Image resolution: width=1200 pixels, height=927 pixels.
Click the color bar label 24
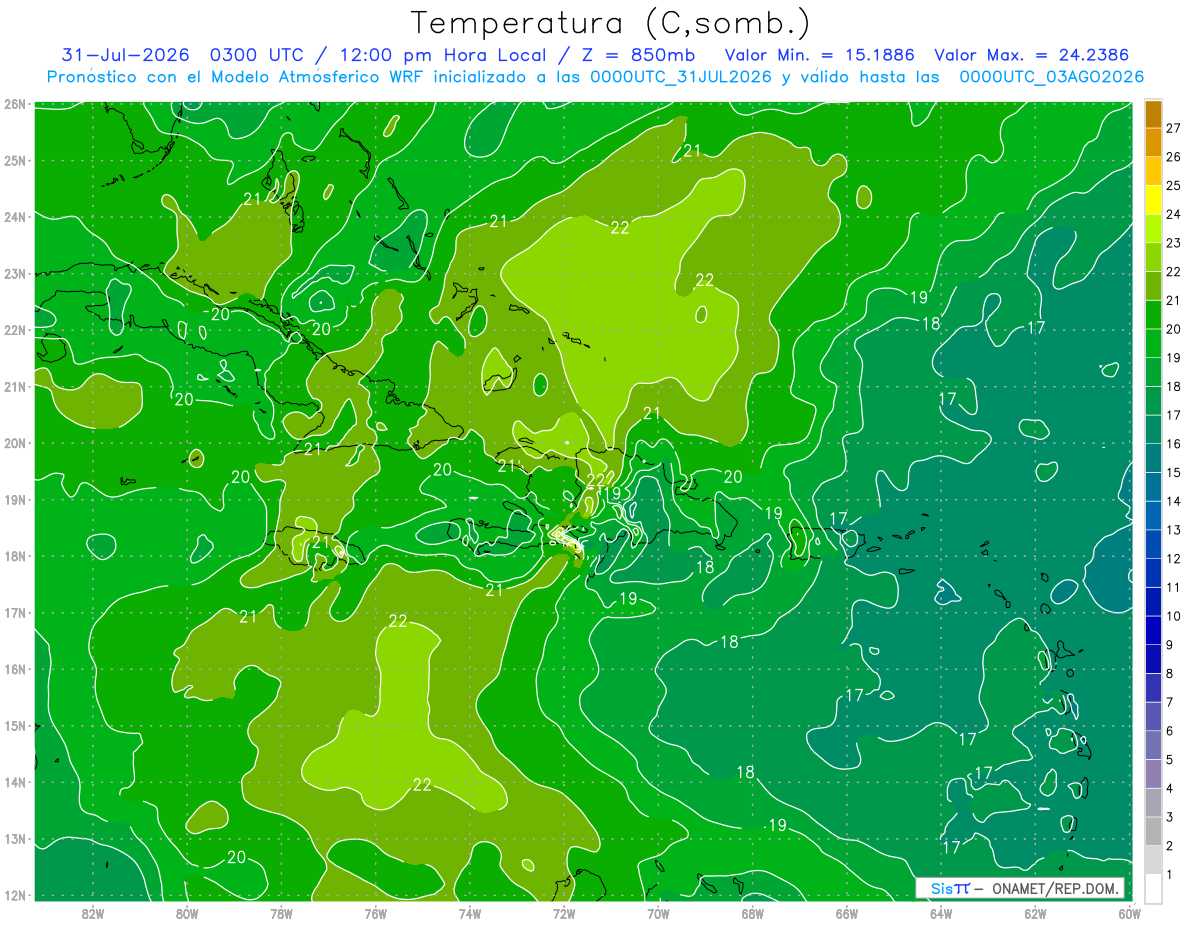1173,214
